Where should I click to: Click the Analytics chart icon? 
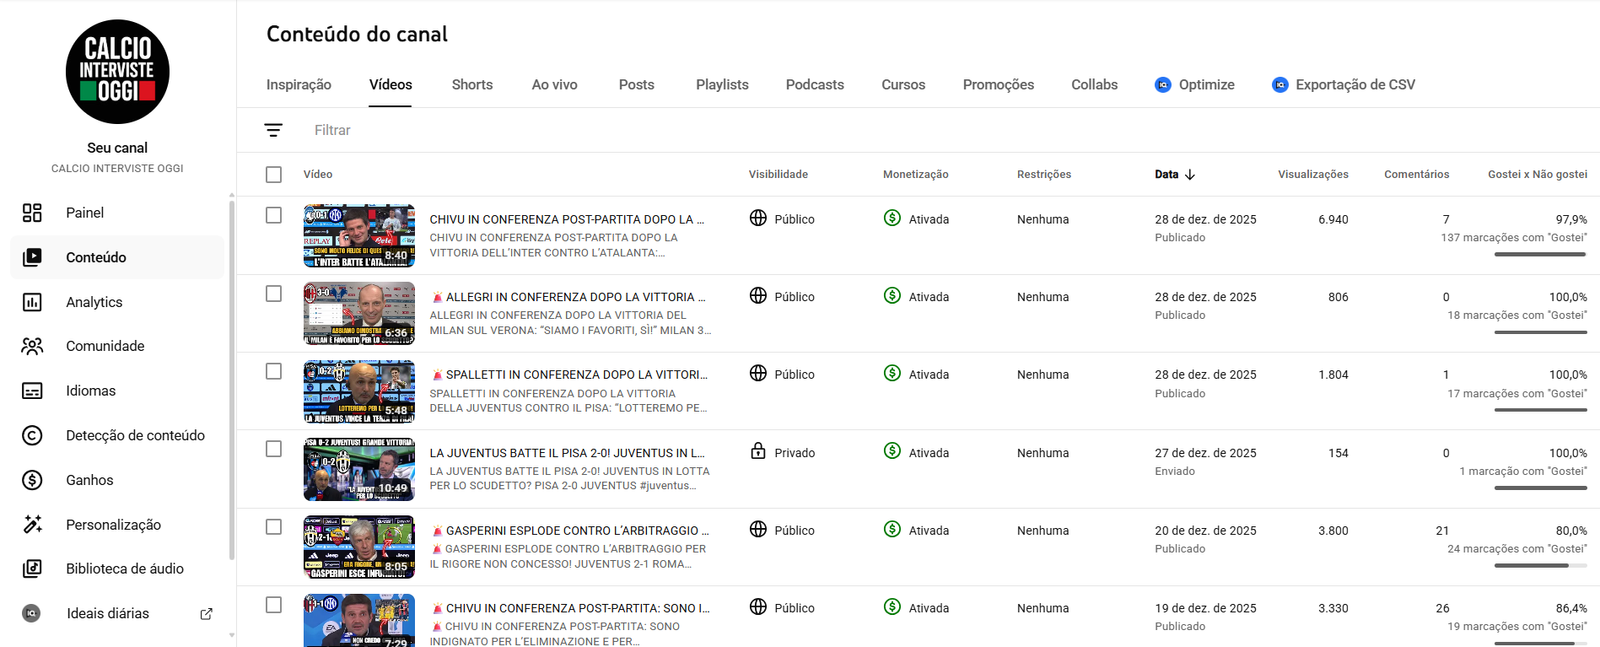coord(32,302)
